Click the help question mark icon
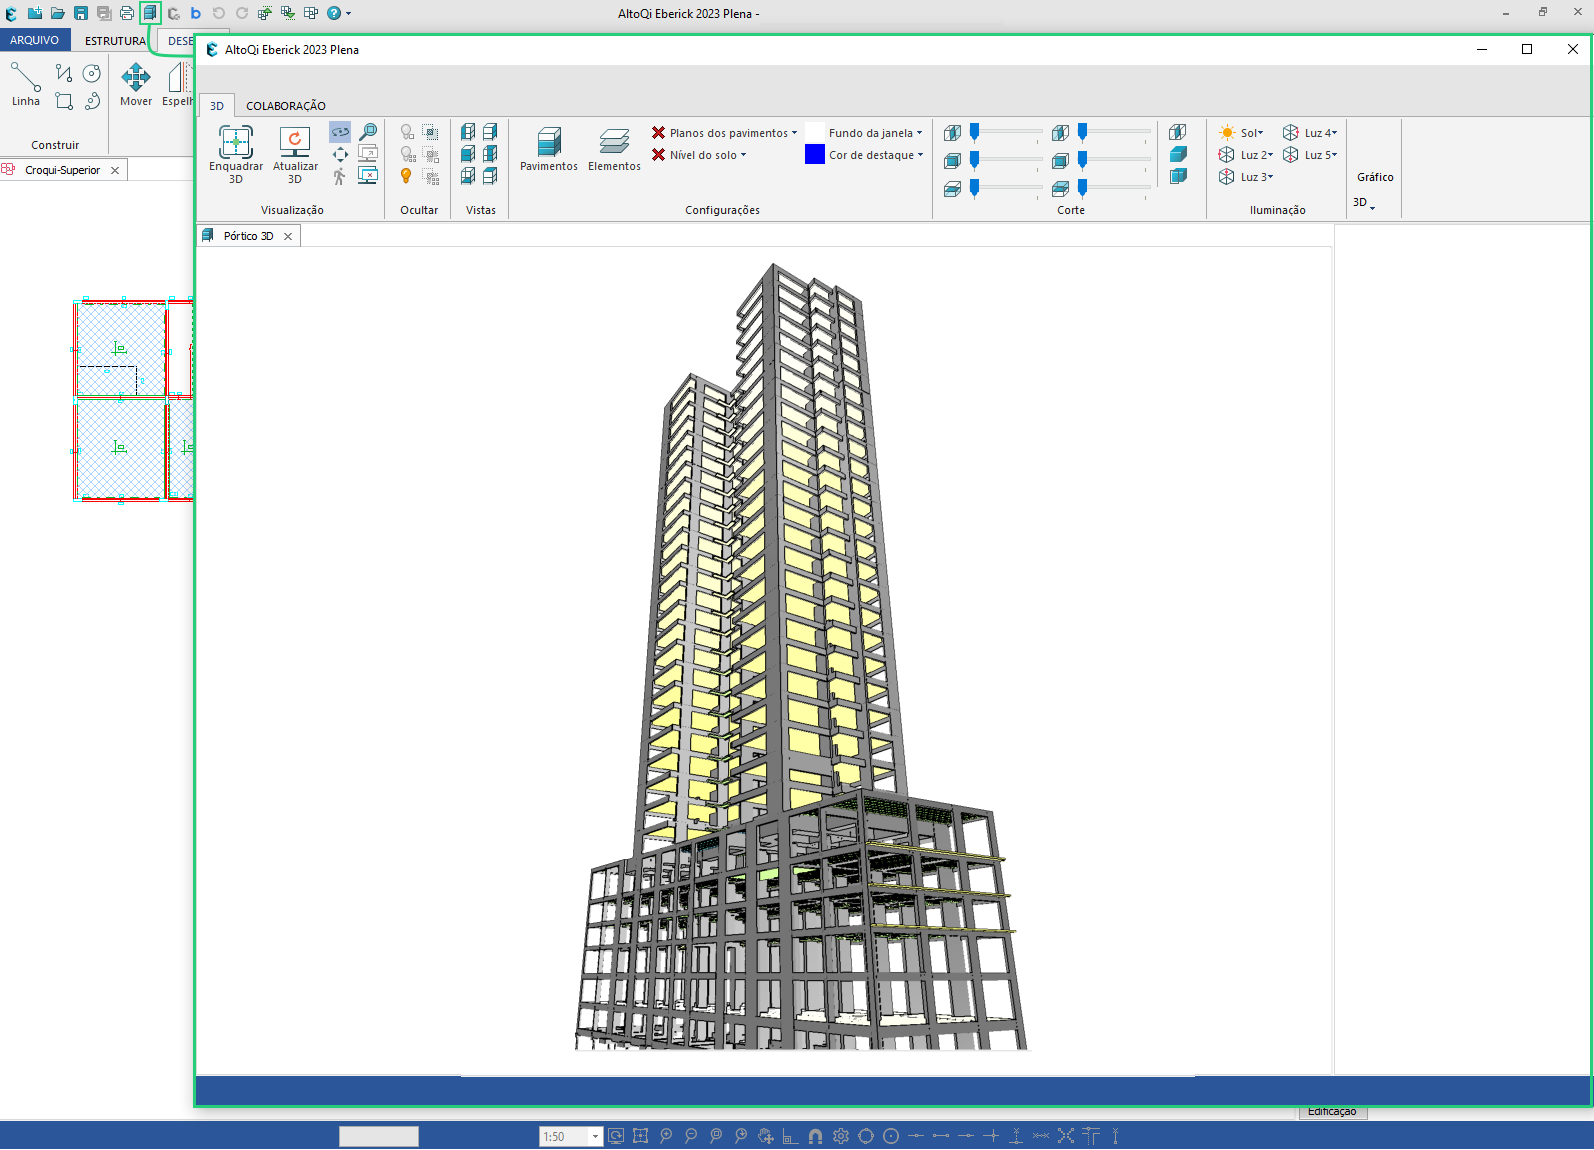The width and height of the screenshot is (1594, 1150). tap(334, 13)
